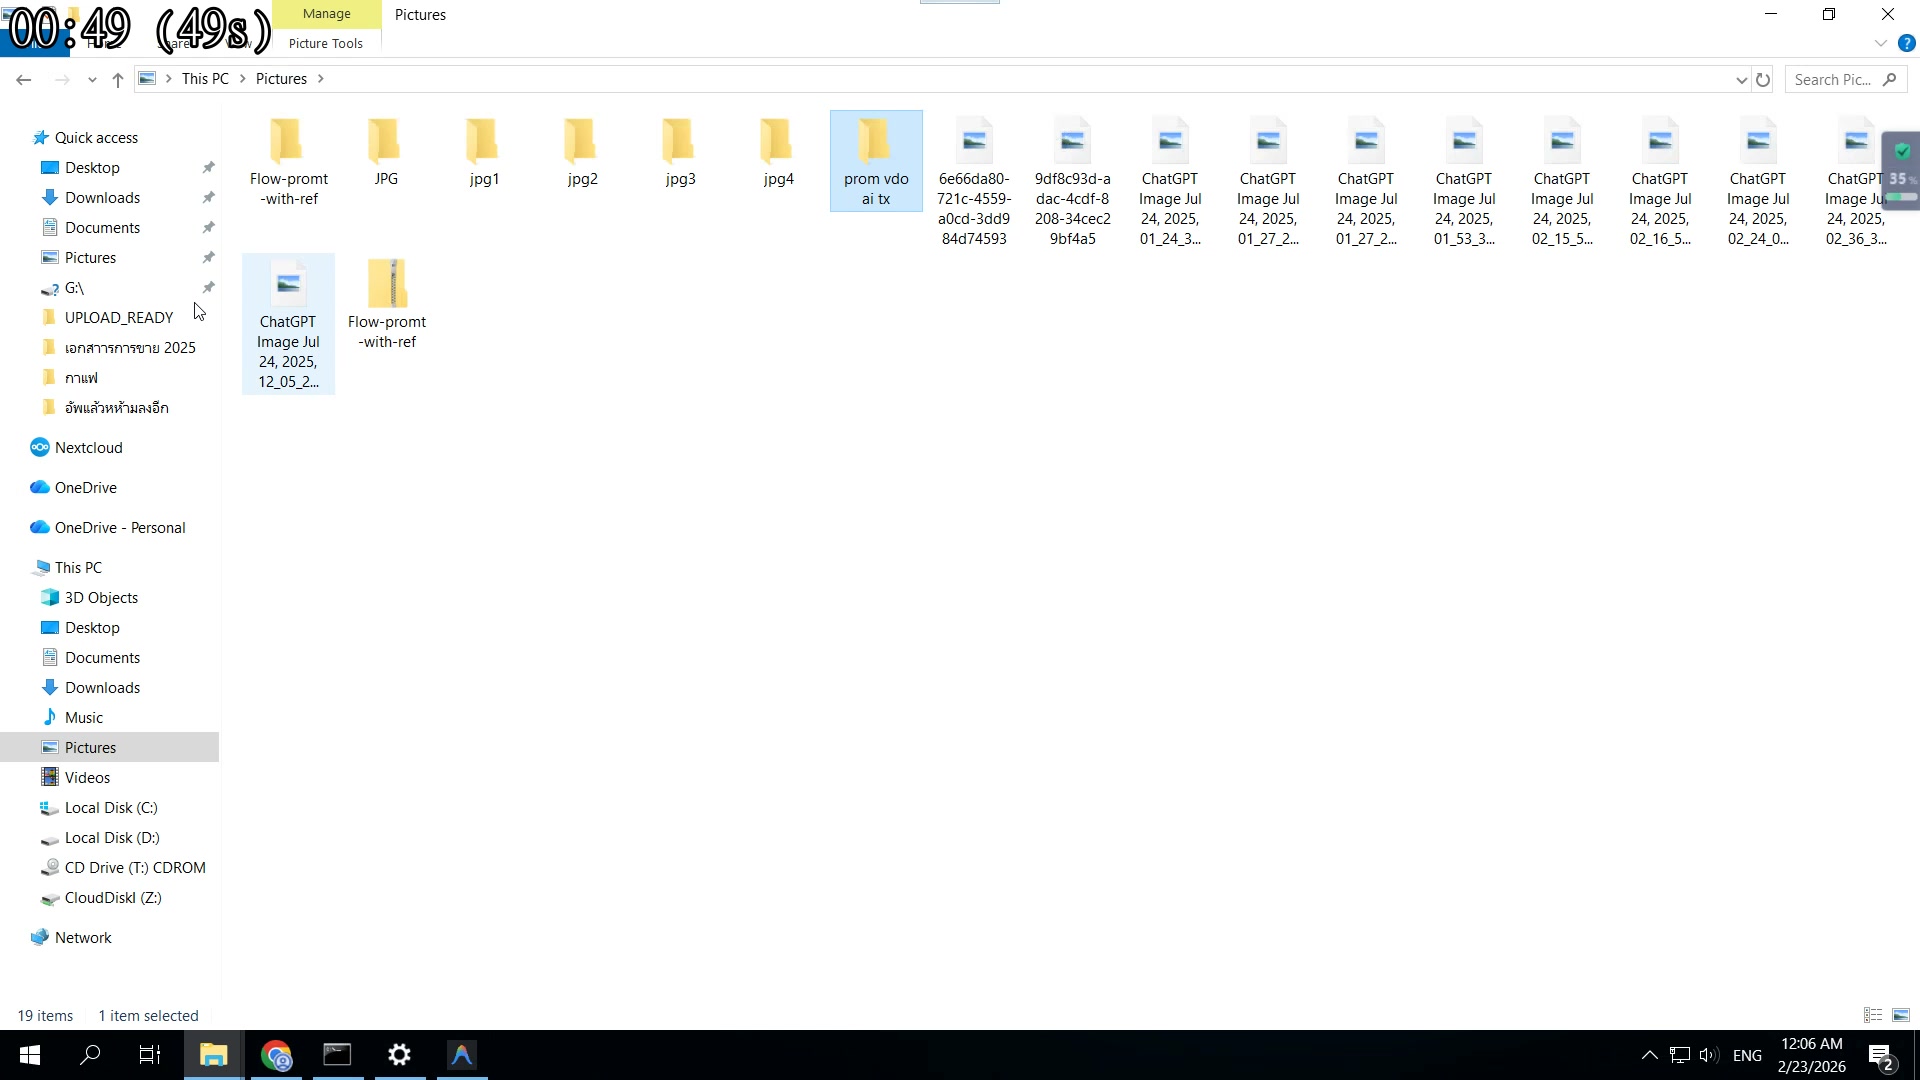1920x1080 pixels.
Task: Unpin Documents from Quick access
Action: 209,227
